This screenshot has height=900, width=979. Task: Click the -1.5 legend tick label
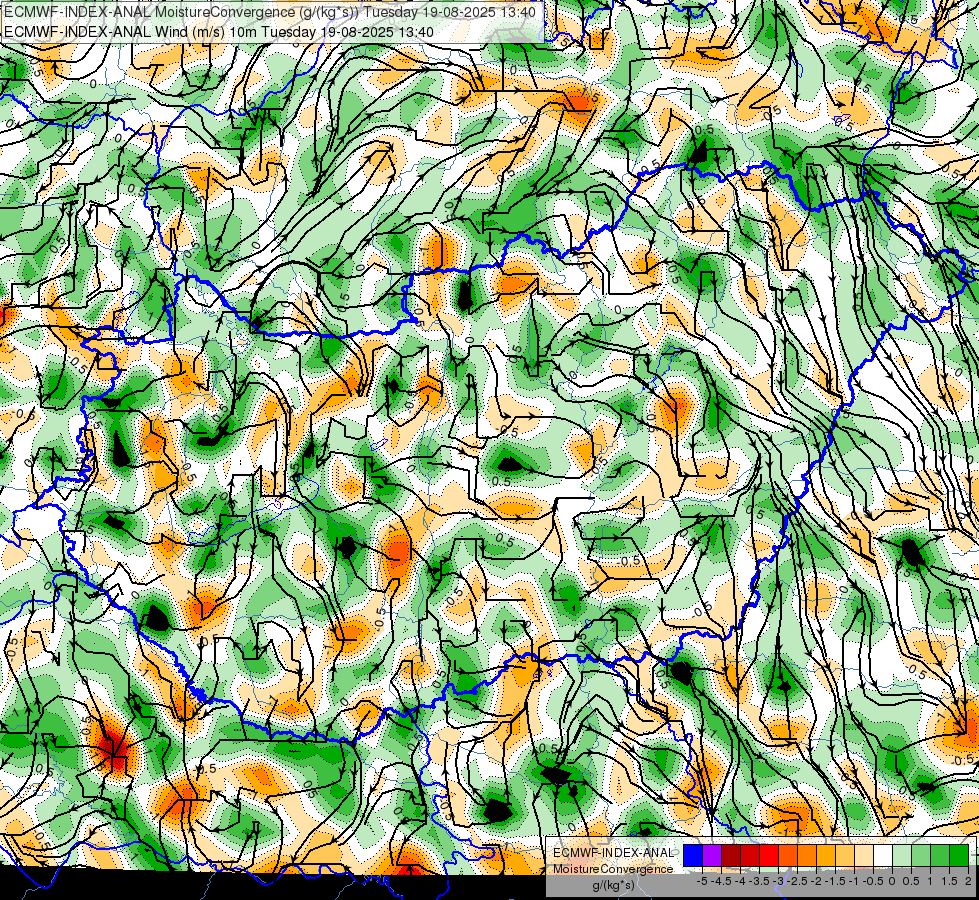[835, 881]
